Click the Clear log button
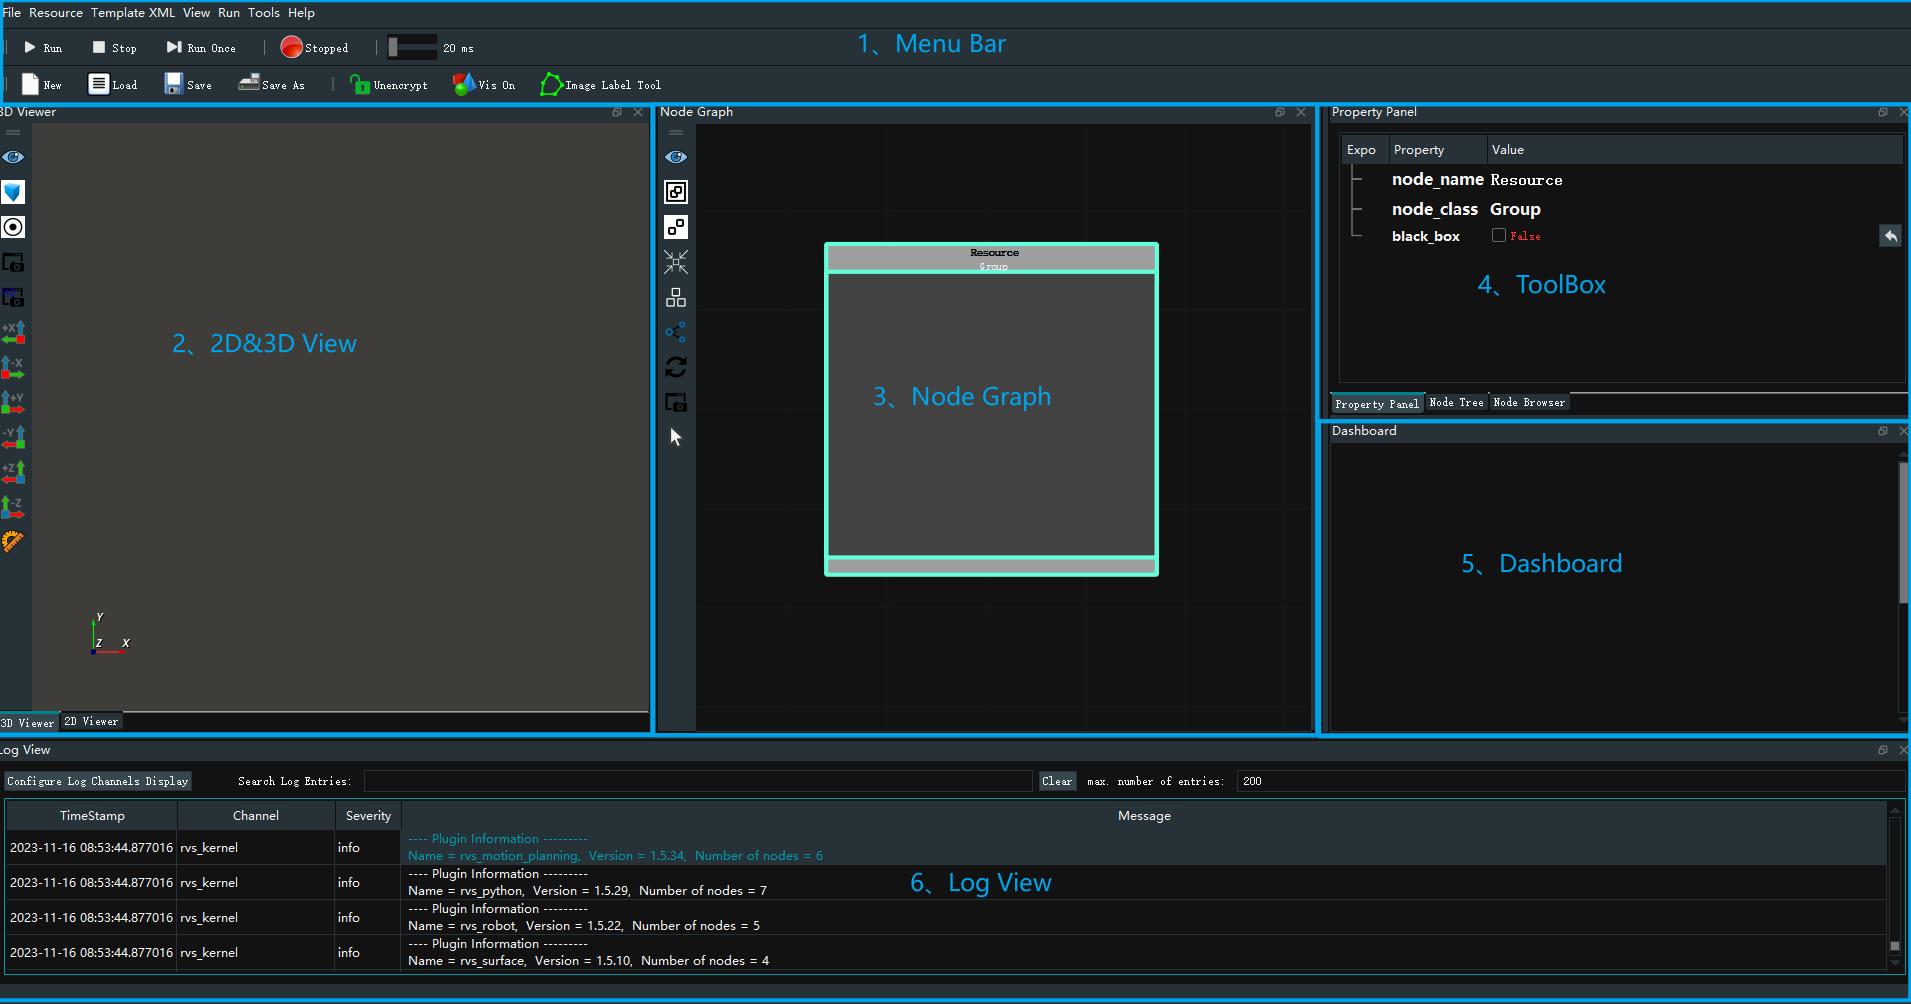 click(x=1056, y=781)
